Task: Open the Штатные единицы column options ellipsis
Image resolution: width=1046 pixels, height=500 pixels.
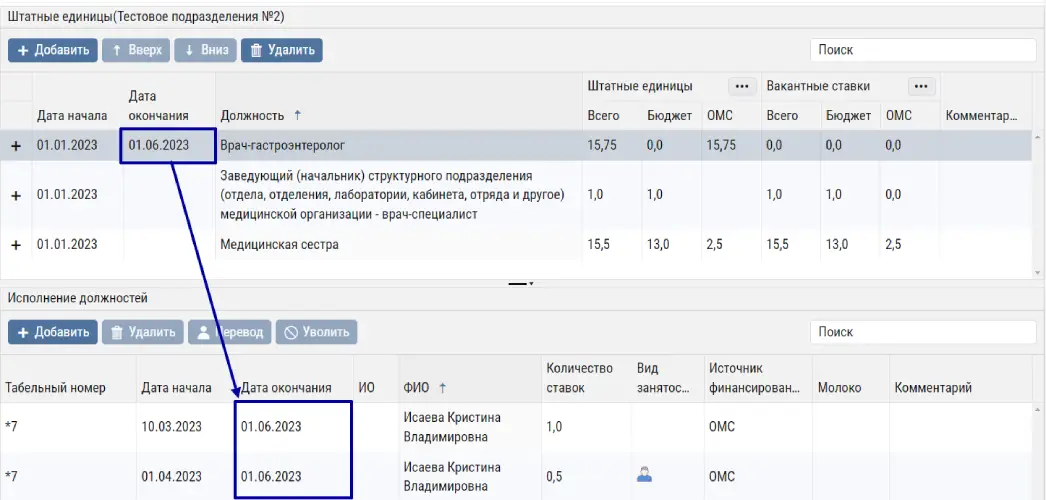Action: pyautogui.click(x=741, y=86)
